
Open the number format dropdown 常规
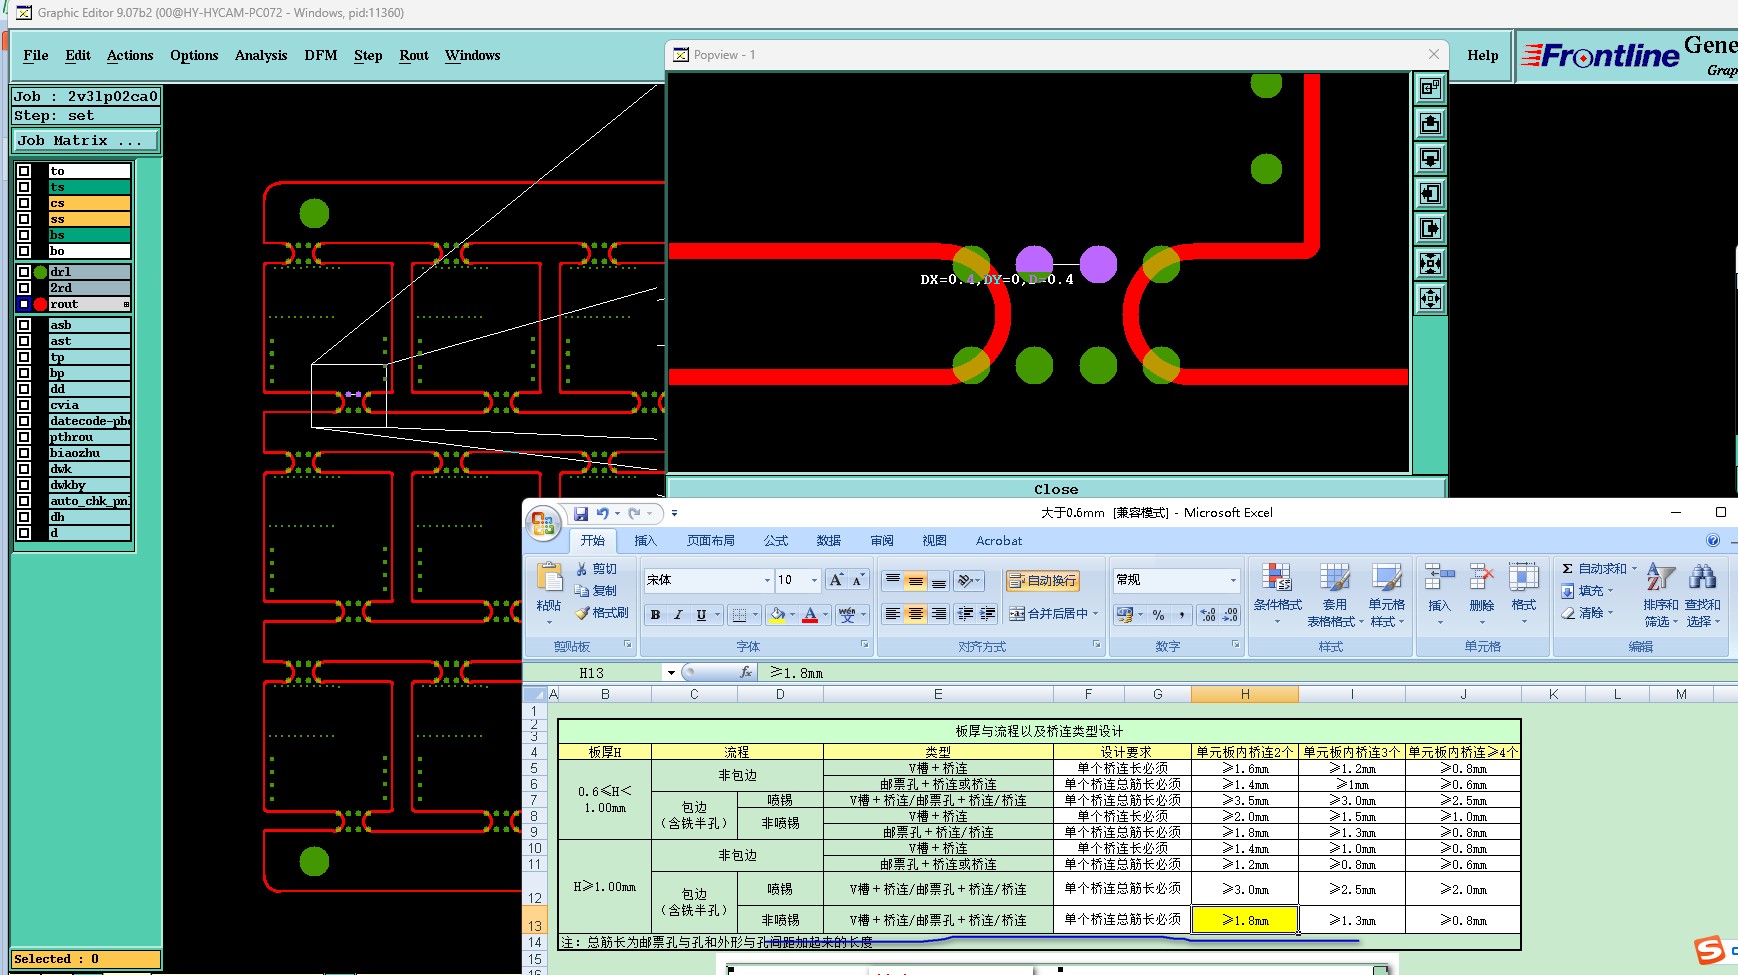coord(1232,580)
